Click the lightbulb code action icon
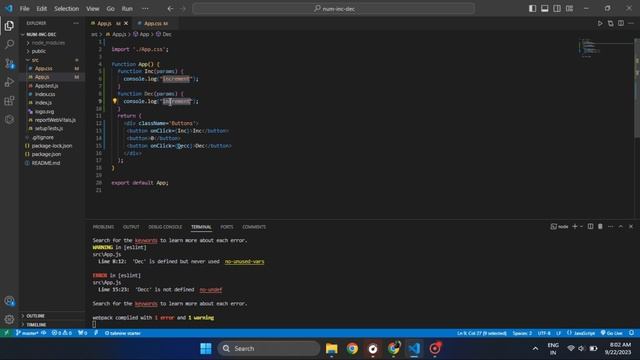Image resolution: width=640 pixels, height=360 pixels. point(115,101)
